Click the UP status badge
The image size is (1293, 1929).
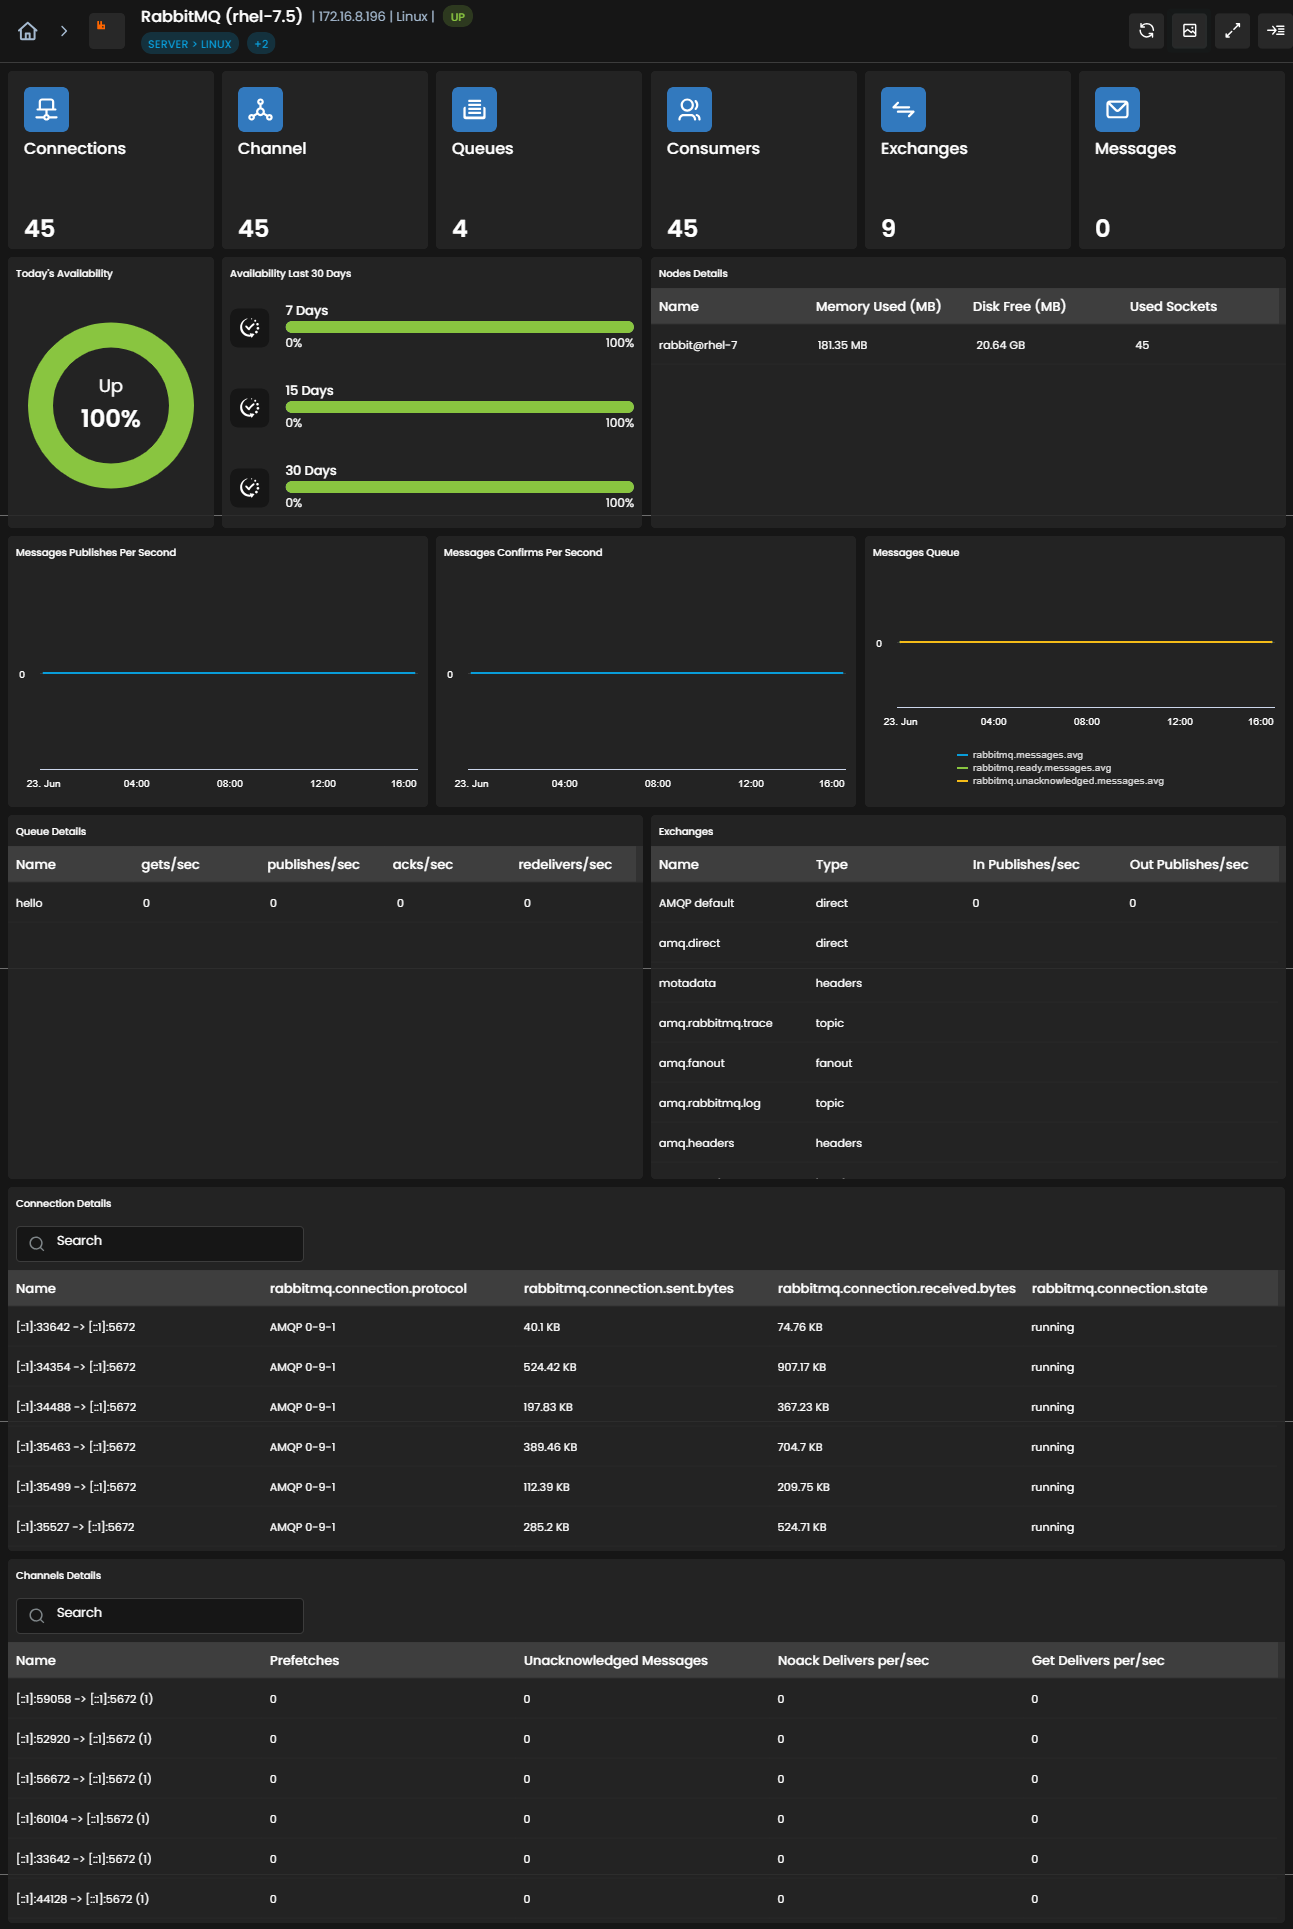coord(457,17)
